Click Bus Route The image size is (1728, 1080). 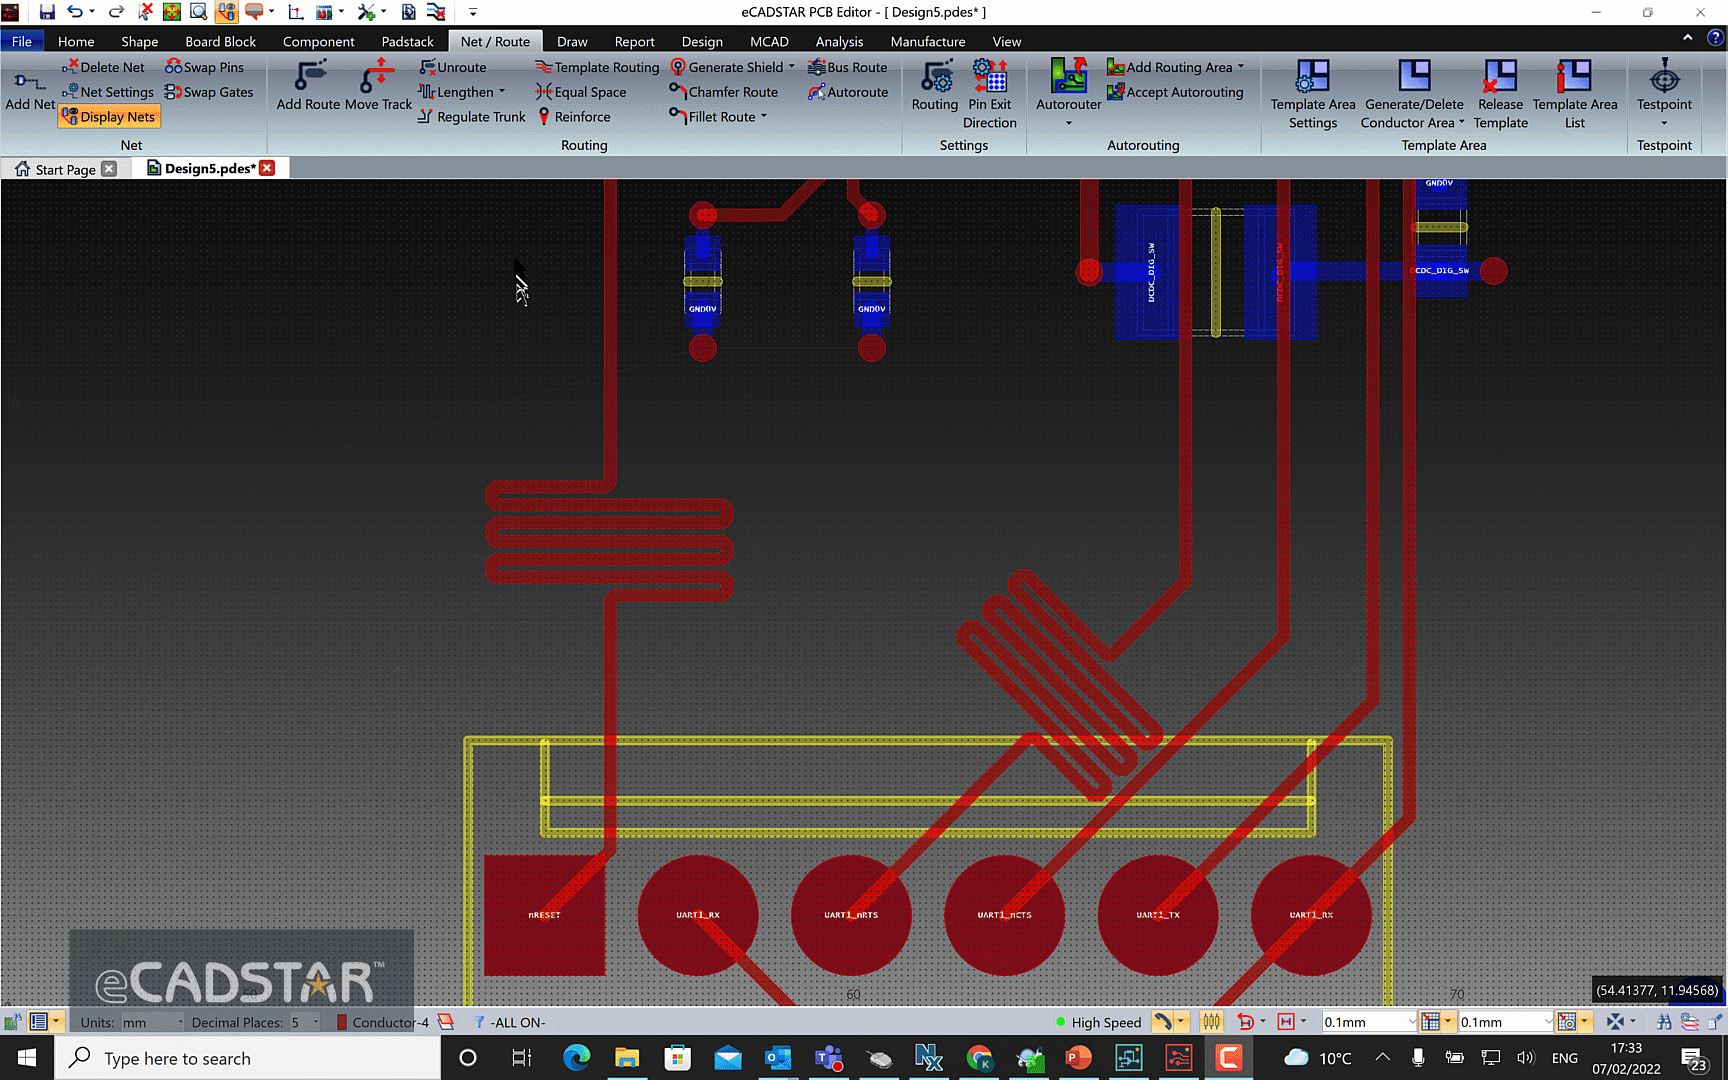click(x=848, y=67)
